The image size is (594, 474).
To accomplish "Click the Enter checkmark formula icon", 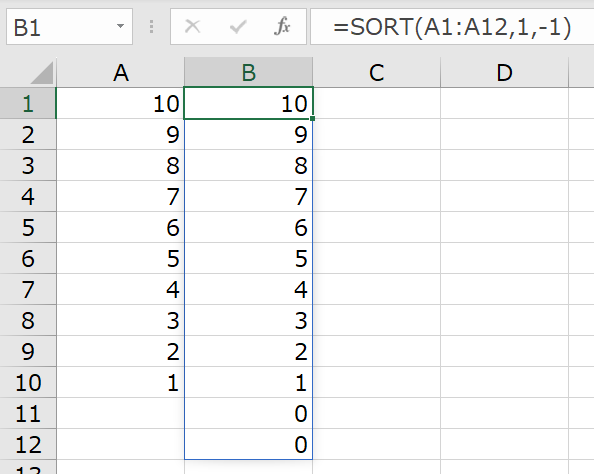I will tap(238, 27).
